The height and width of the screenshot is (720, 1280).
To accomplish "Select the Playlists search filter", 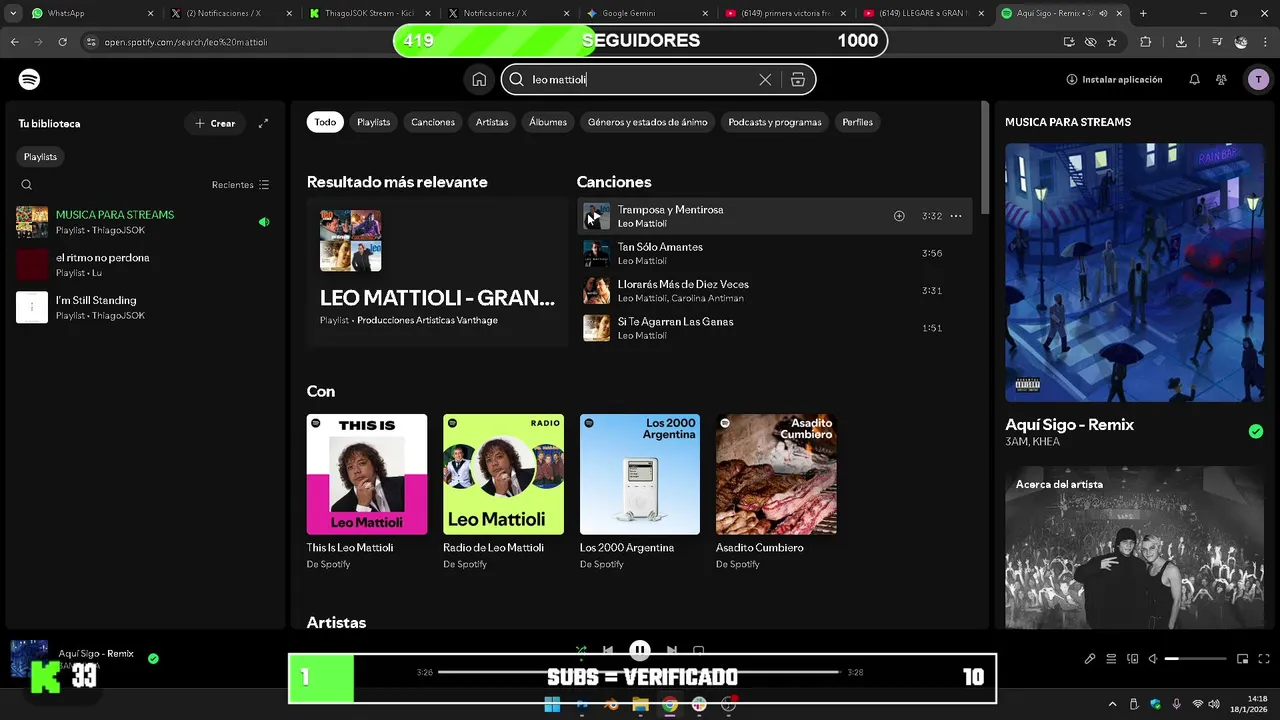I will tap(373, 122).
